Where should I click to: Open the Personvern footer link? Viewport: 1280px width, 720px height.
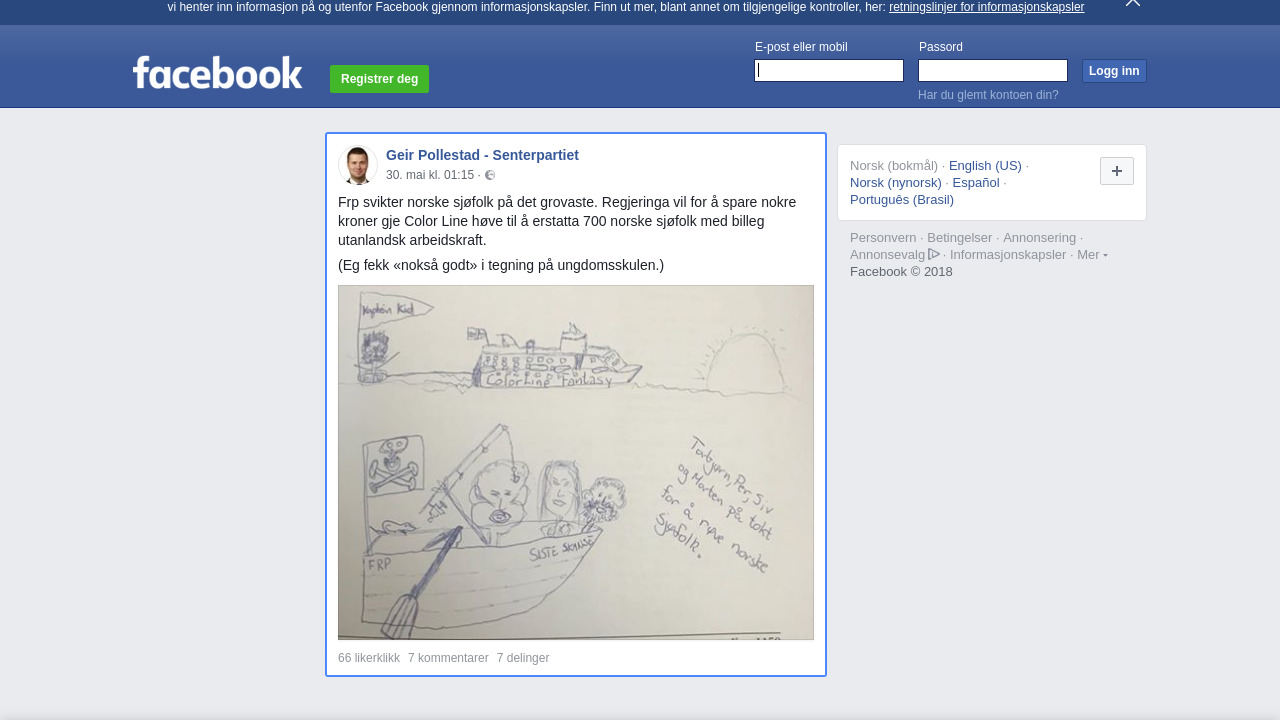pyautogui.click(x=883, y=238)
